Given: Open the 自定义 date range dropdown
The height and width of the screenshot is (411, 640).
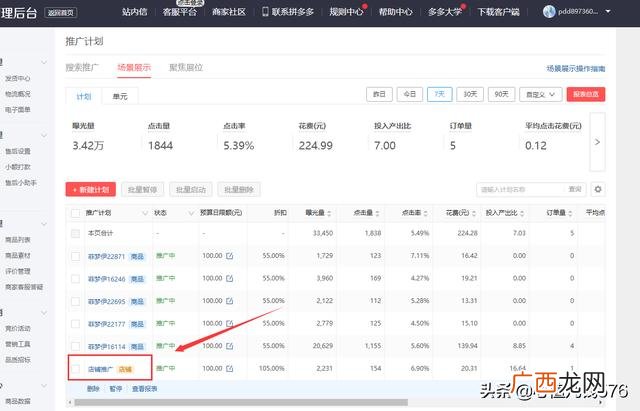Looking at the screenshot, I should (540, 94).
